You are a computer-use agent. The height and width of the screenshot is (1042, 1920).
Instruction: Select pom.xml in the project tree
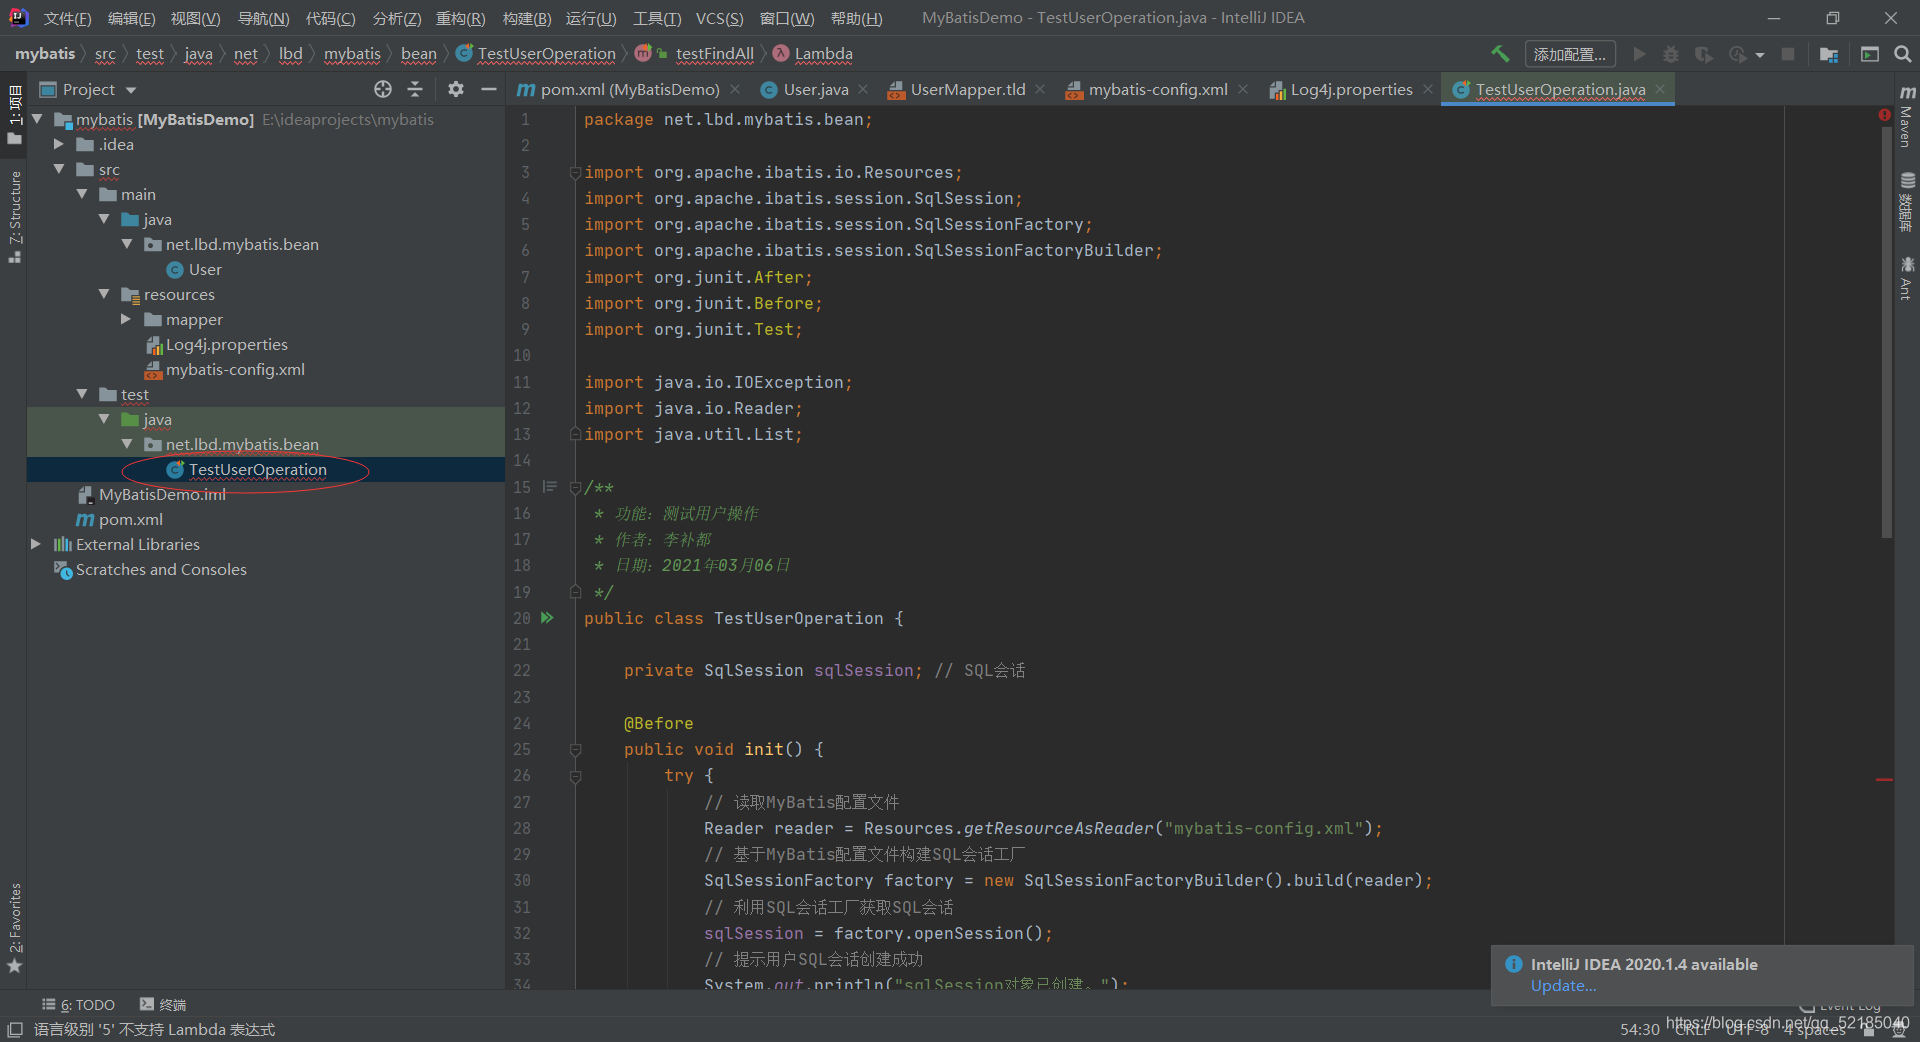coord(130,519)
